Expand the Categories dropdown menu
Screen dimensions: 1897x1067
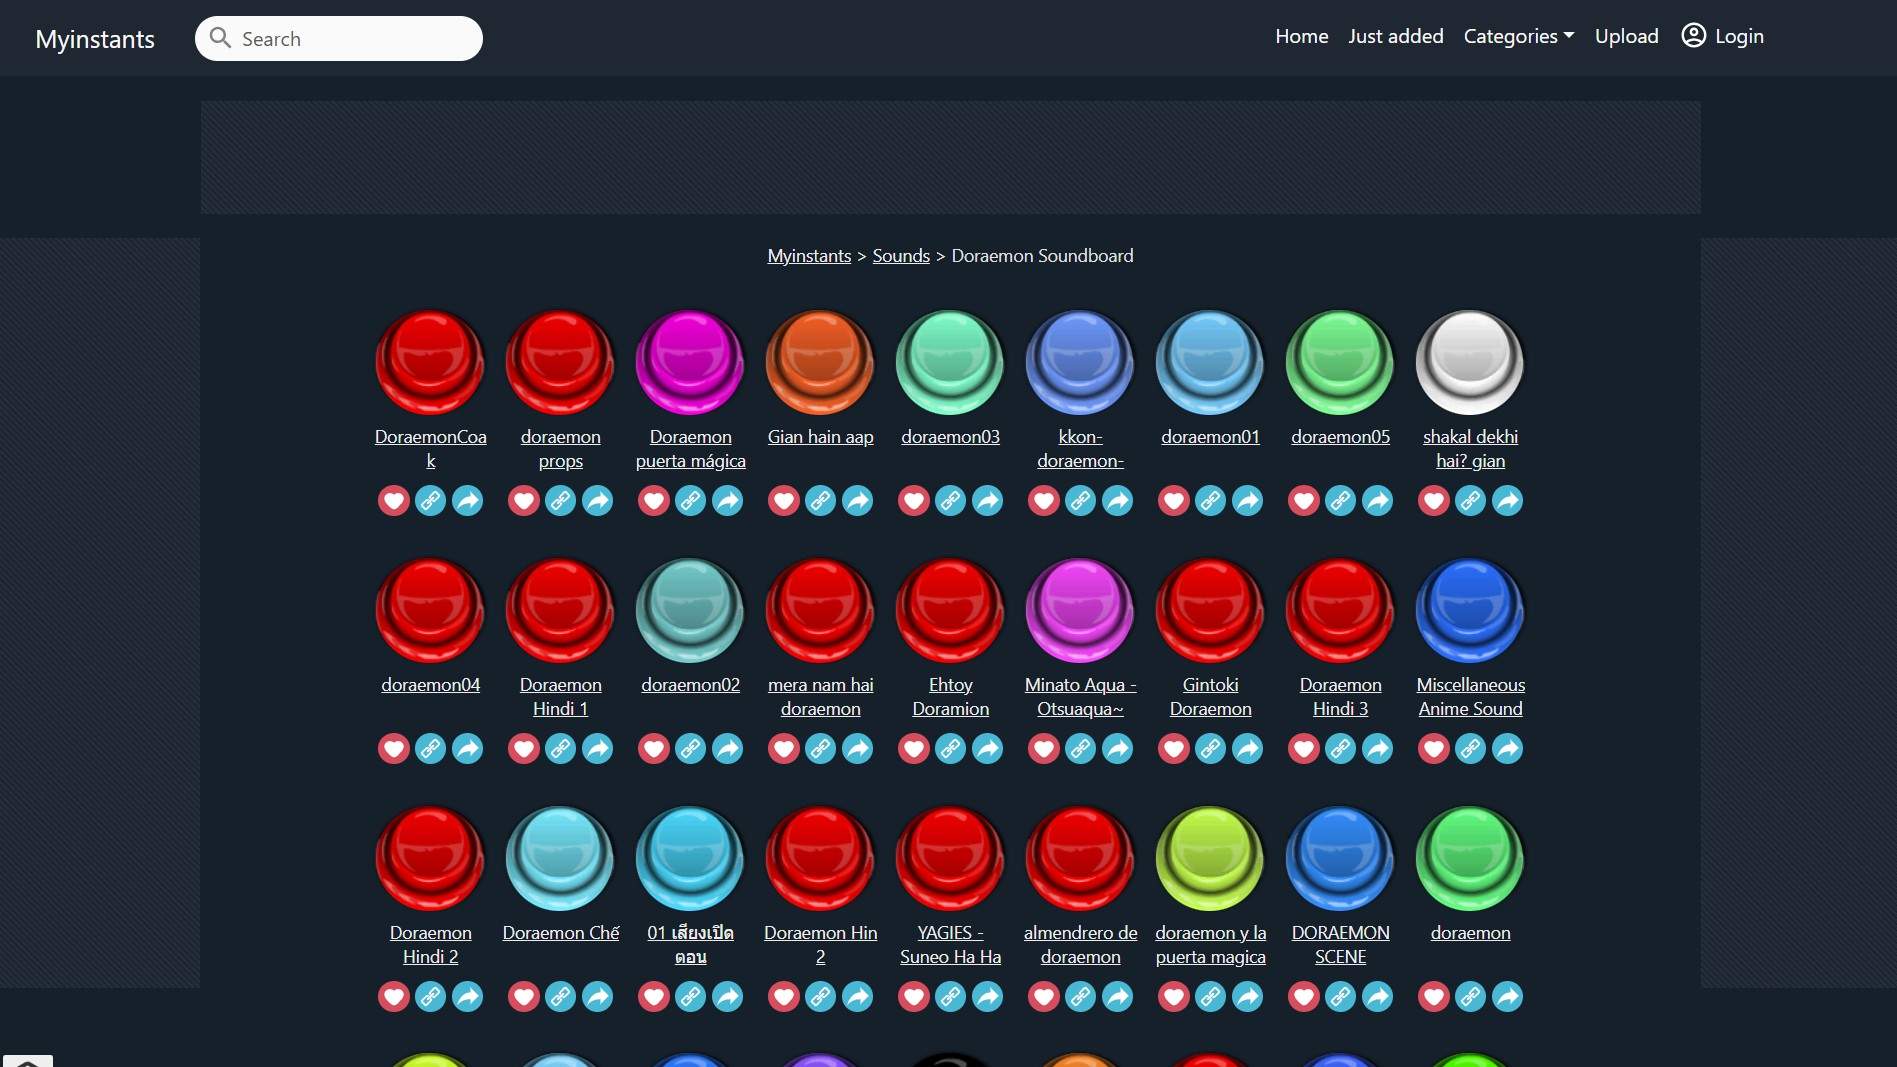[1518, 36]
